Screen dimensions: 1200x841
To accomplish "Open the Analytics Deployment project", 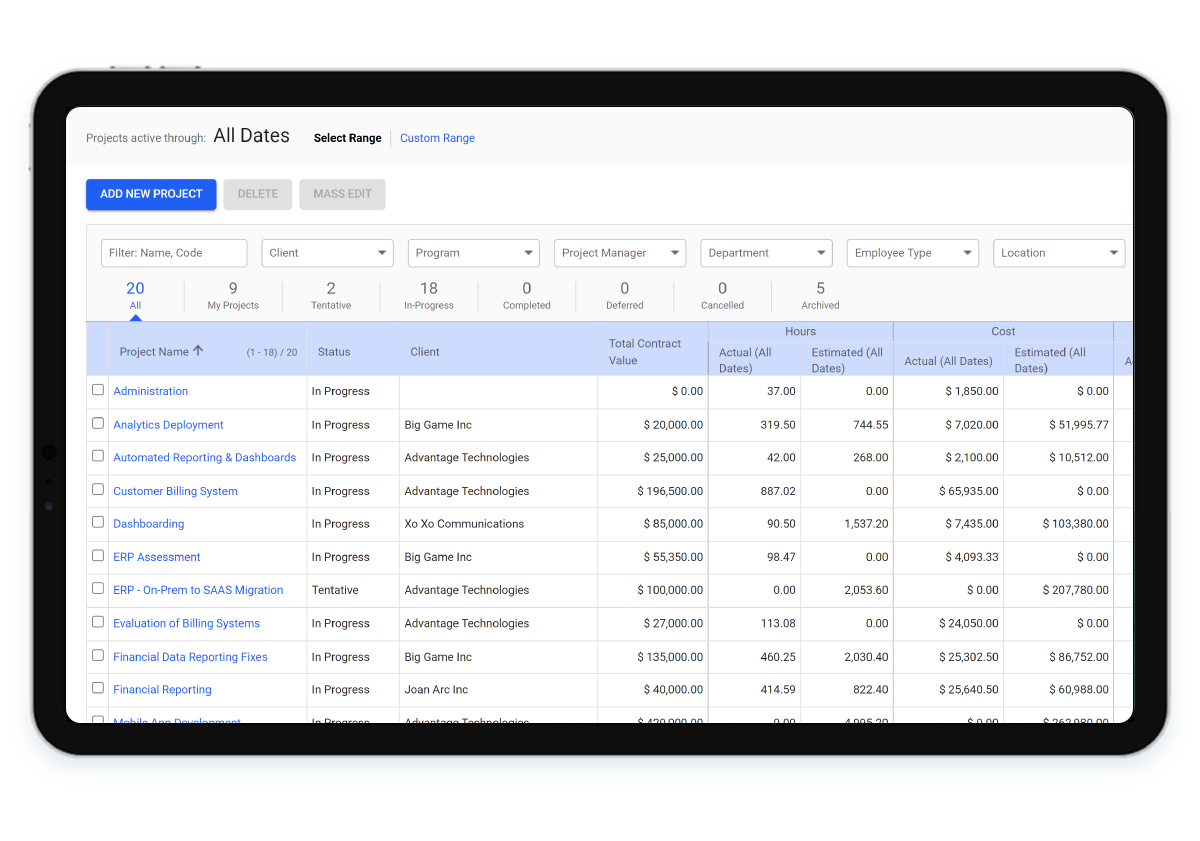I will [x=168, y=425].
